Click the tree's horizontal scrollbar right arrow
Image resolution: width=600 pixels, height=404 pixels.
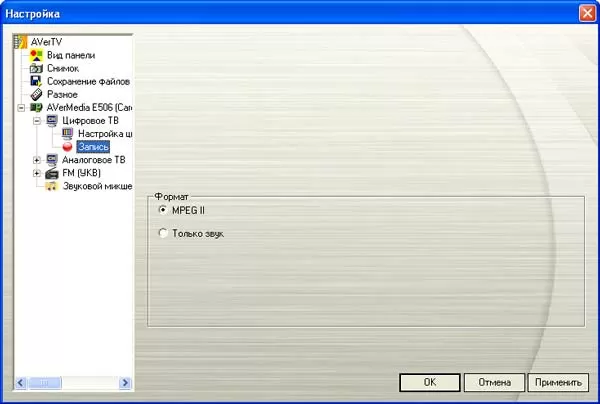(126, 382)
